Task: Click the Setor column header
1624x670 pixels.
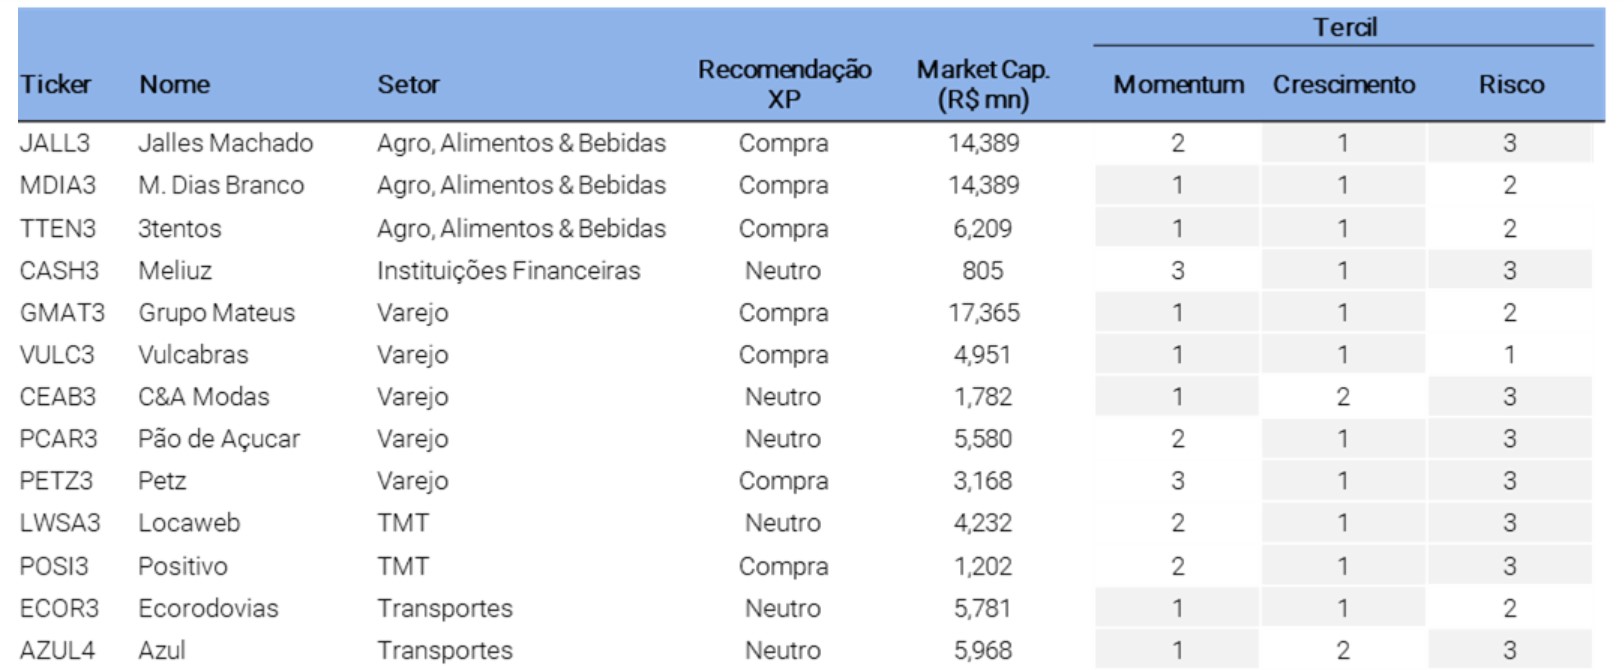Action: [408, 85]
